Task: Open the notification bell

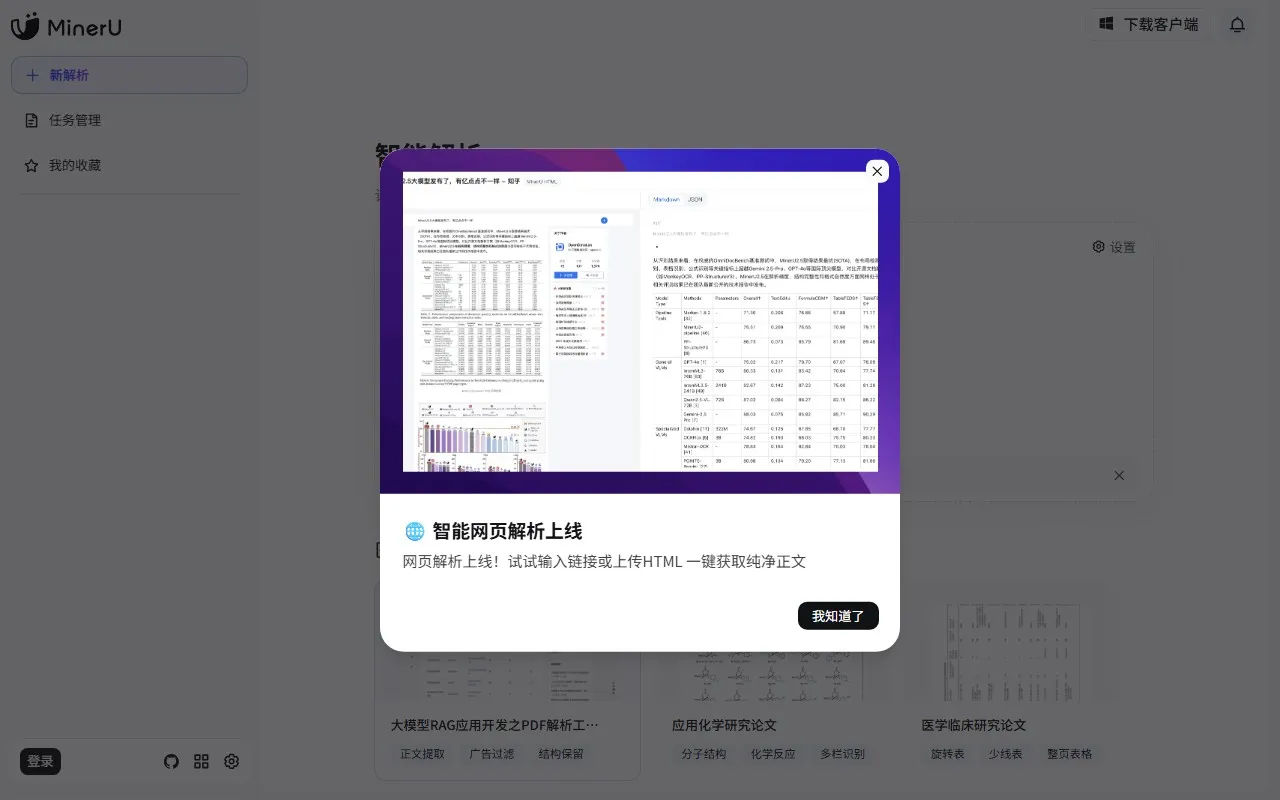Action: click(x=1237, y=24)
